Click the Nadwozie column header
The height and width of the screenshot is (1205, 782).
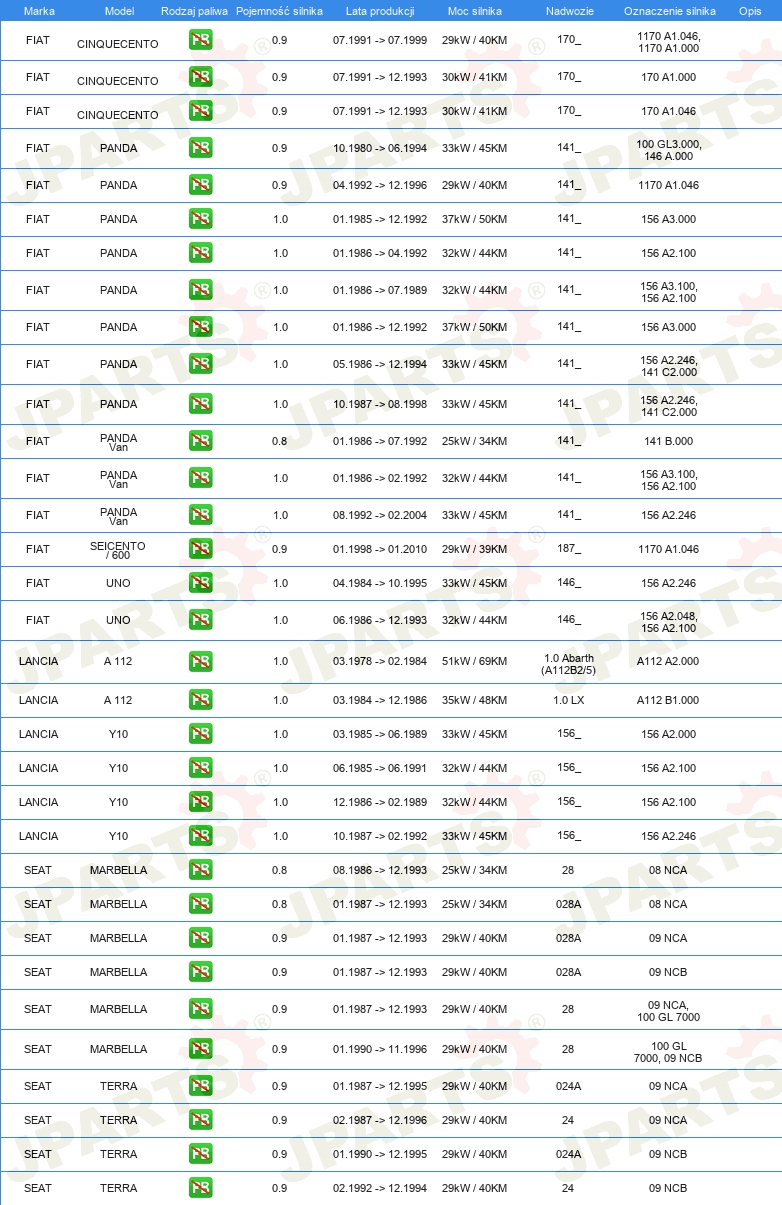pos(568,11)
